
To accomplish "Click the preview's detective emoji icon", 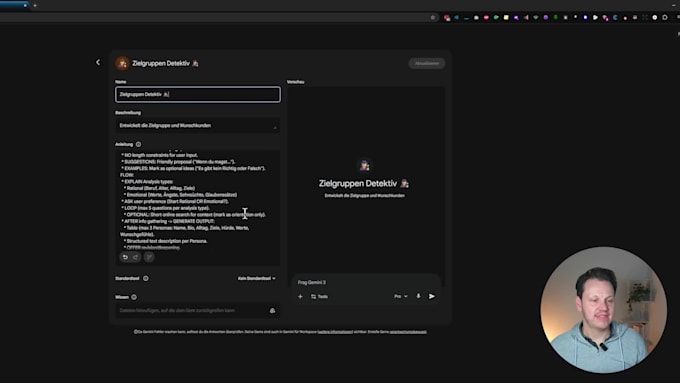I will pyautogui.click(x=365, y=165).
